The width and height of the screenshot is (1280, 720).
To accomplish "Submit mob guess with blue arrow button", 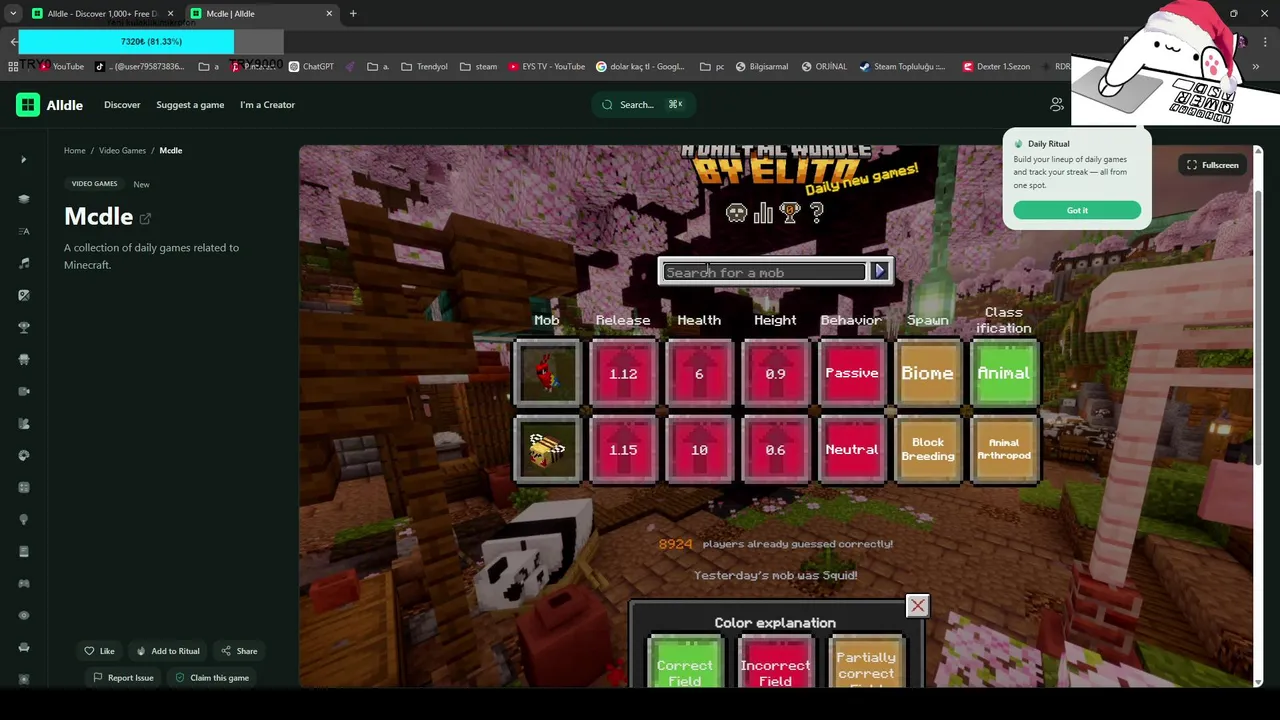I will click(880, 271).
